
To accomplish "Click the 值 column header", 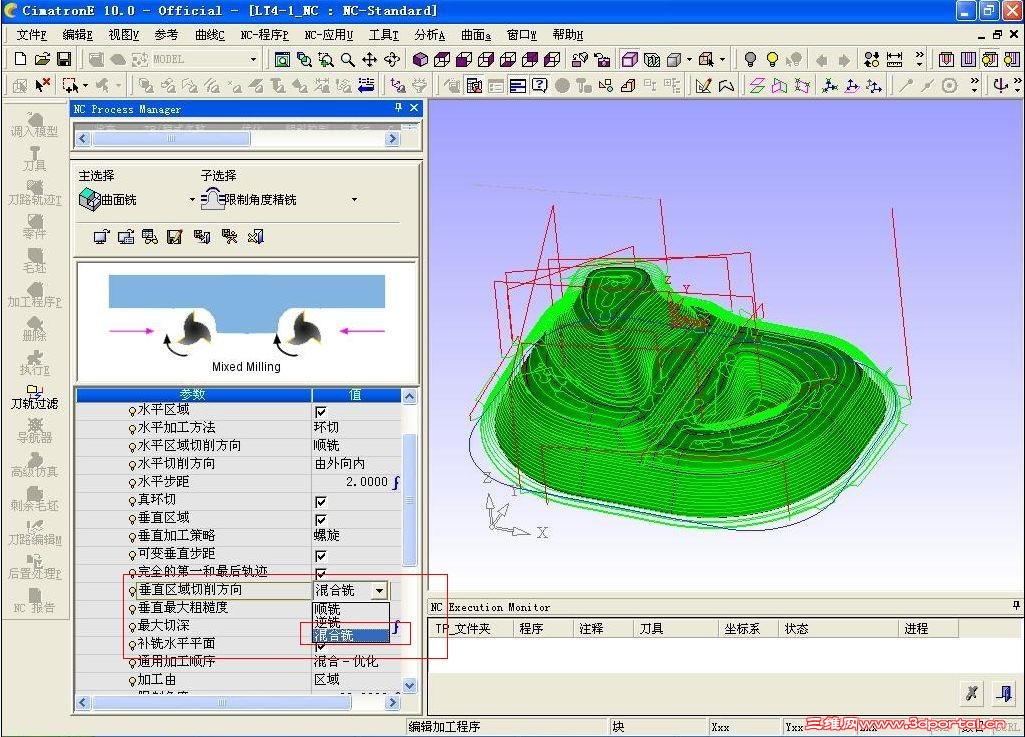I will 356,394.
